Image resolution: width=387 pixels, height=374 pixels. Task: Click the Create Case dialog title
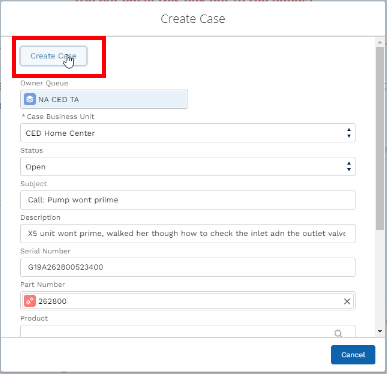pos(193,19)
